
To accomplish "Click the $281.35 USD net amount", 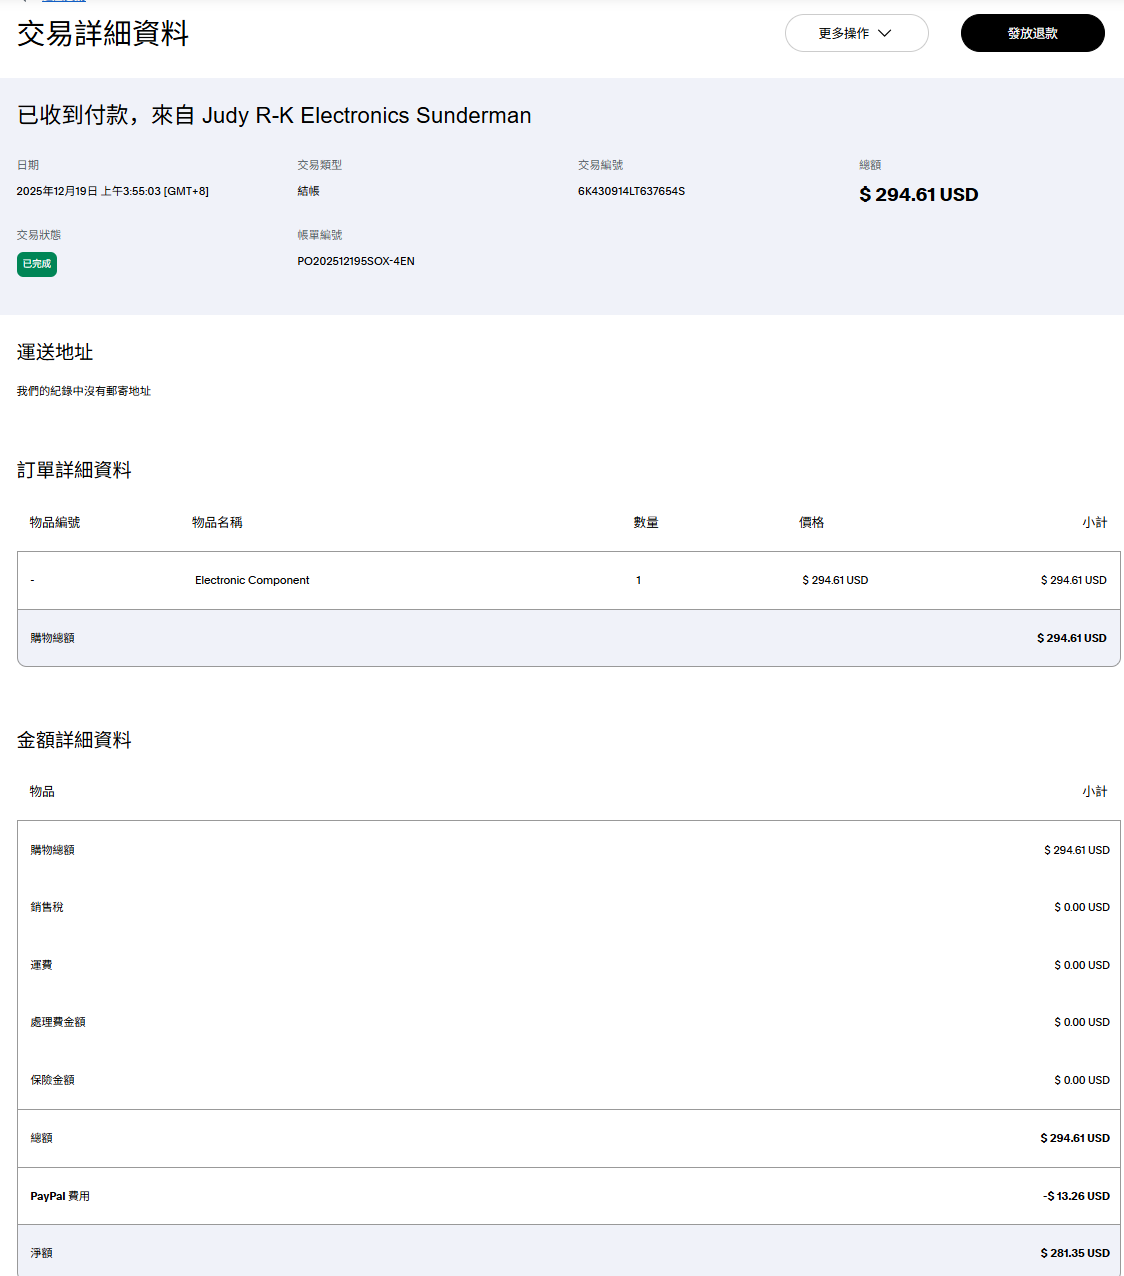I will coord(1074,1253).
